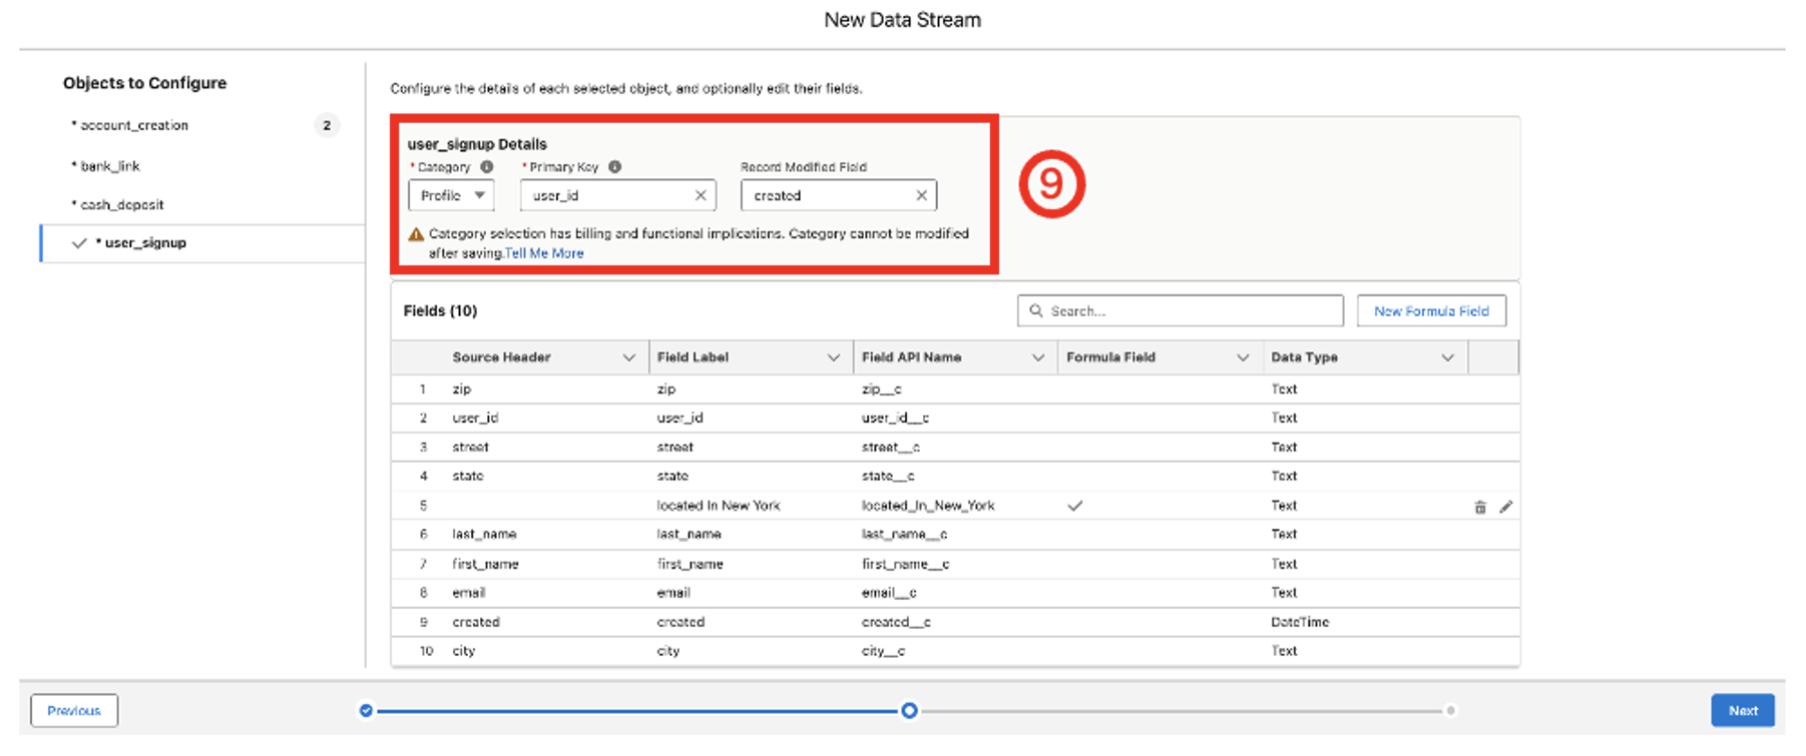Click the fields Search box
The height and width of the screenshot is (756, 1806).
(1180, 311)
